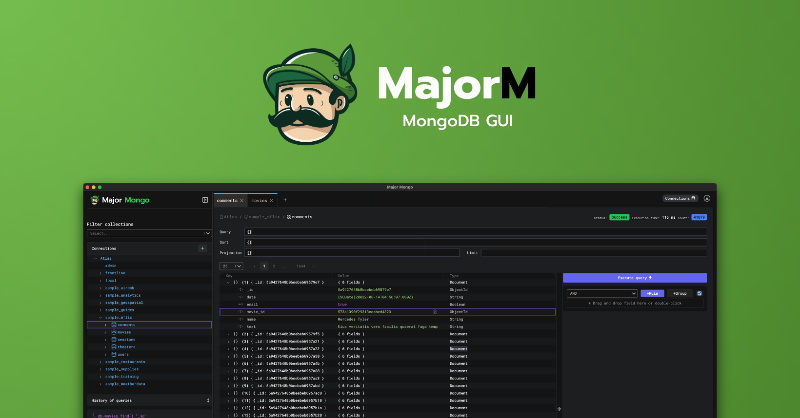Open a new tab with the plus icon

(x=285, y=200)
